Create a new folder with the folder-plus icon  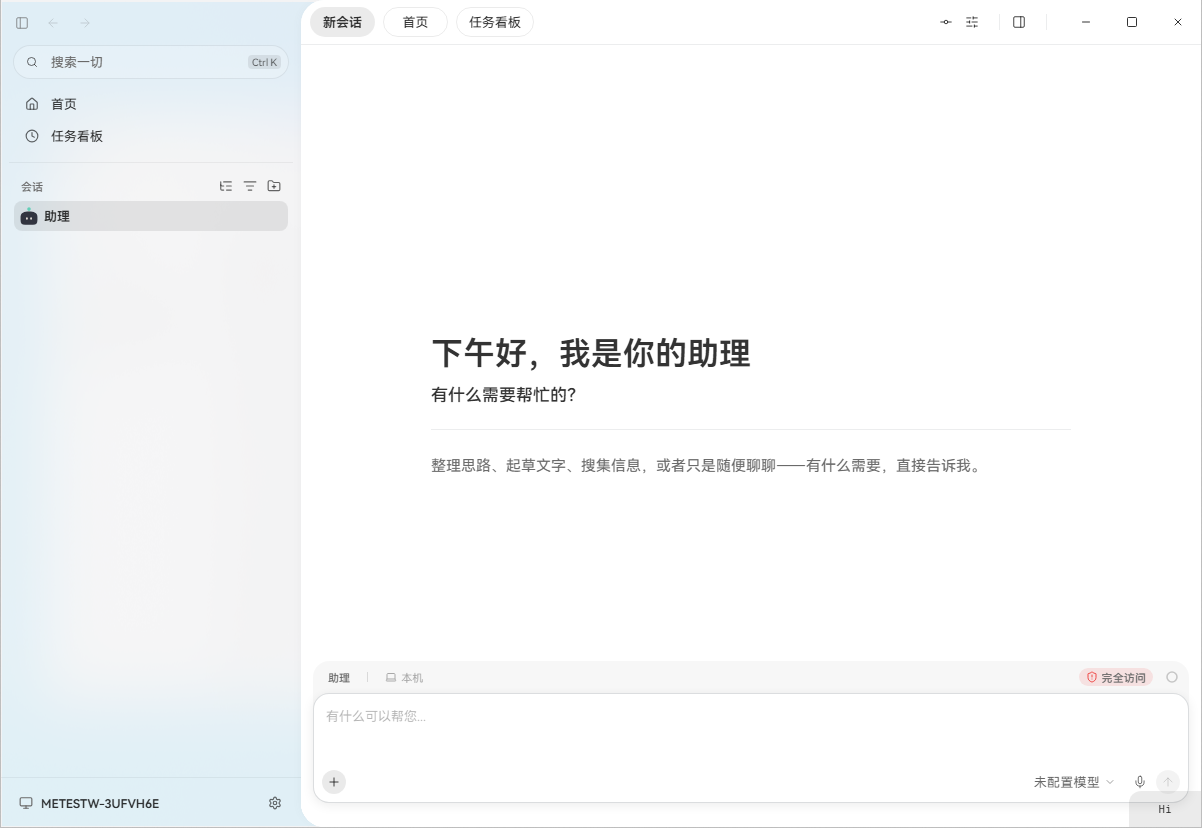pos(274,186)
